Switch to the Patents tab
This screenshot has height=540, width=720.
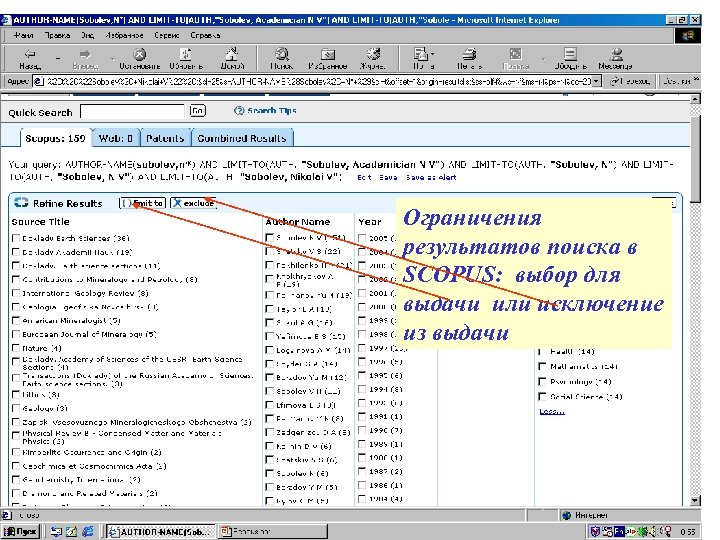[x=165, y=138]
